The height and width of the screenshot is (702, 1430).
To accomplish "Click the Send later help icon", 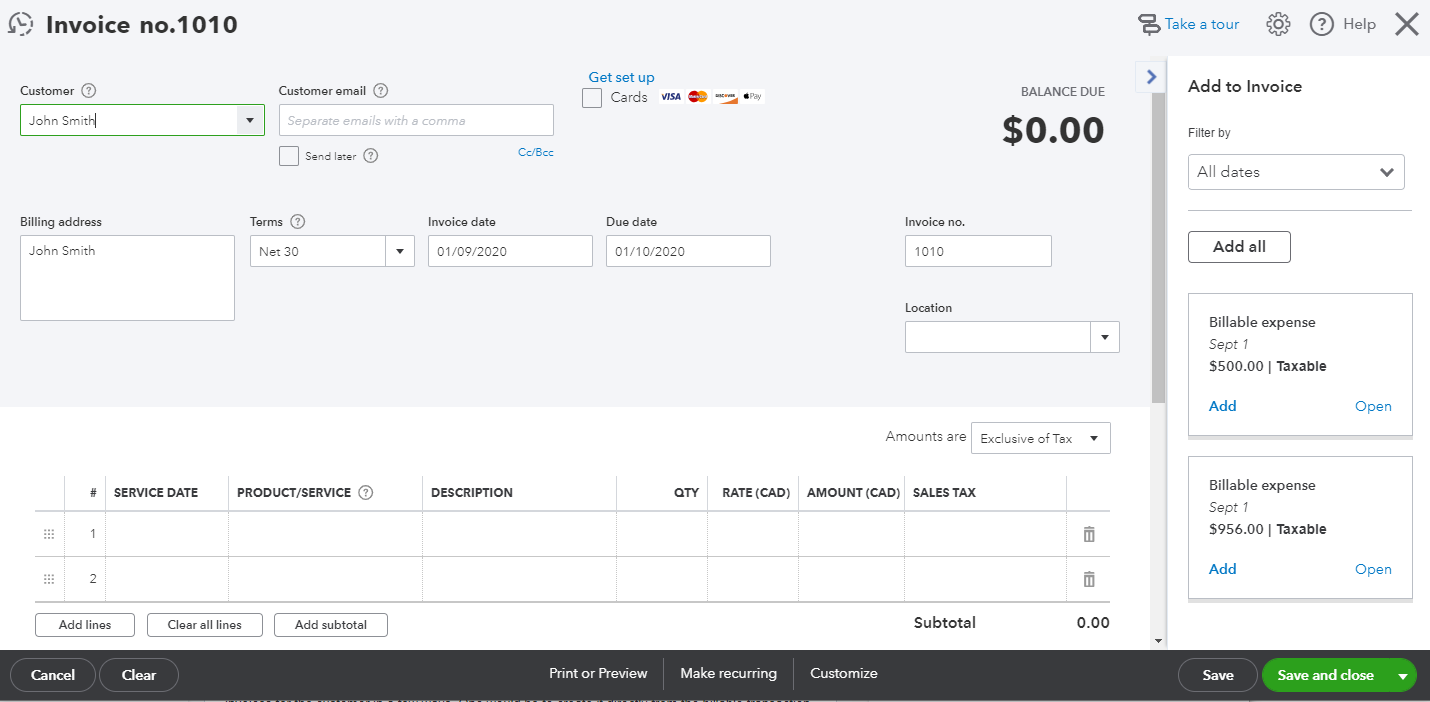I will [370, 156].
